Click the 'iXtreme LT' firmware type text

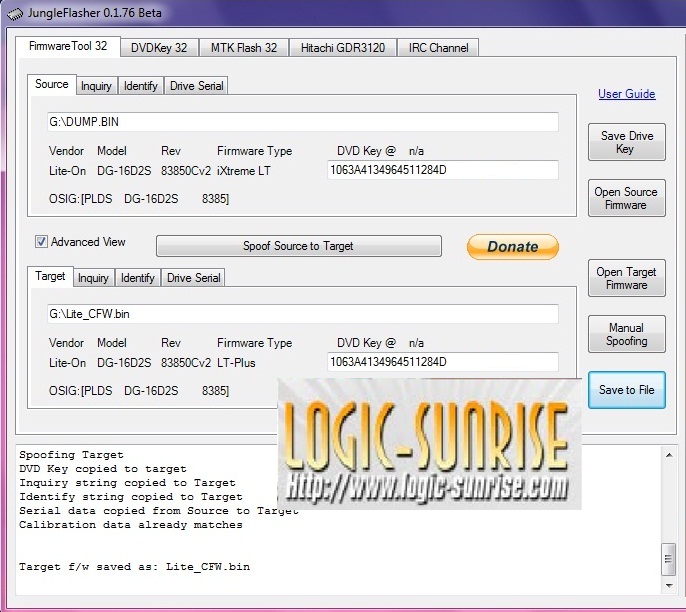(x=244, y=171)
